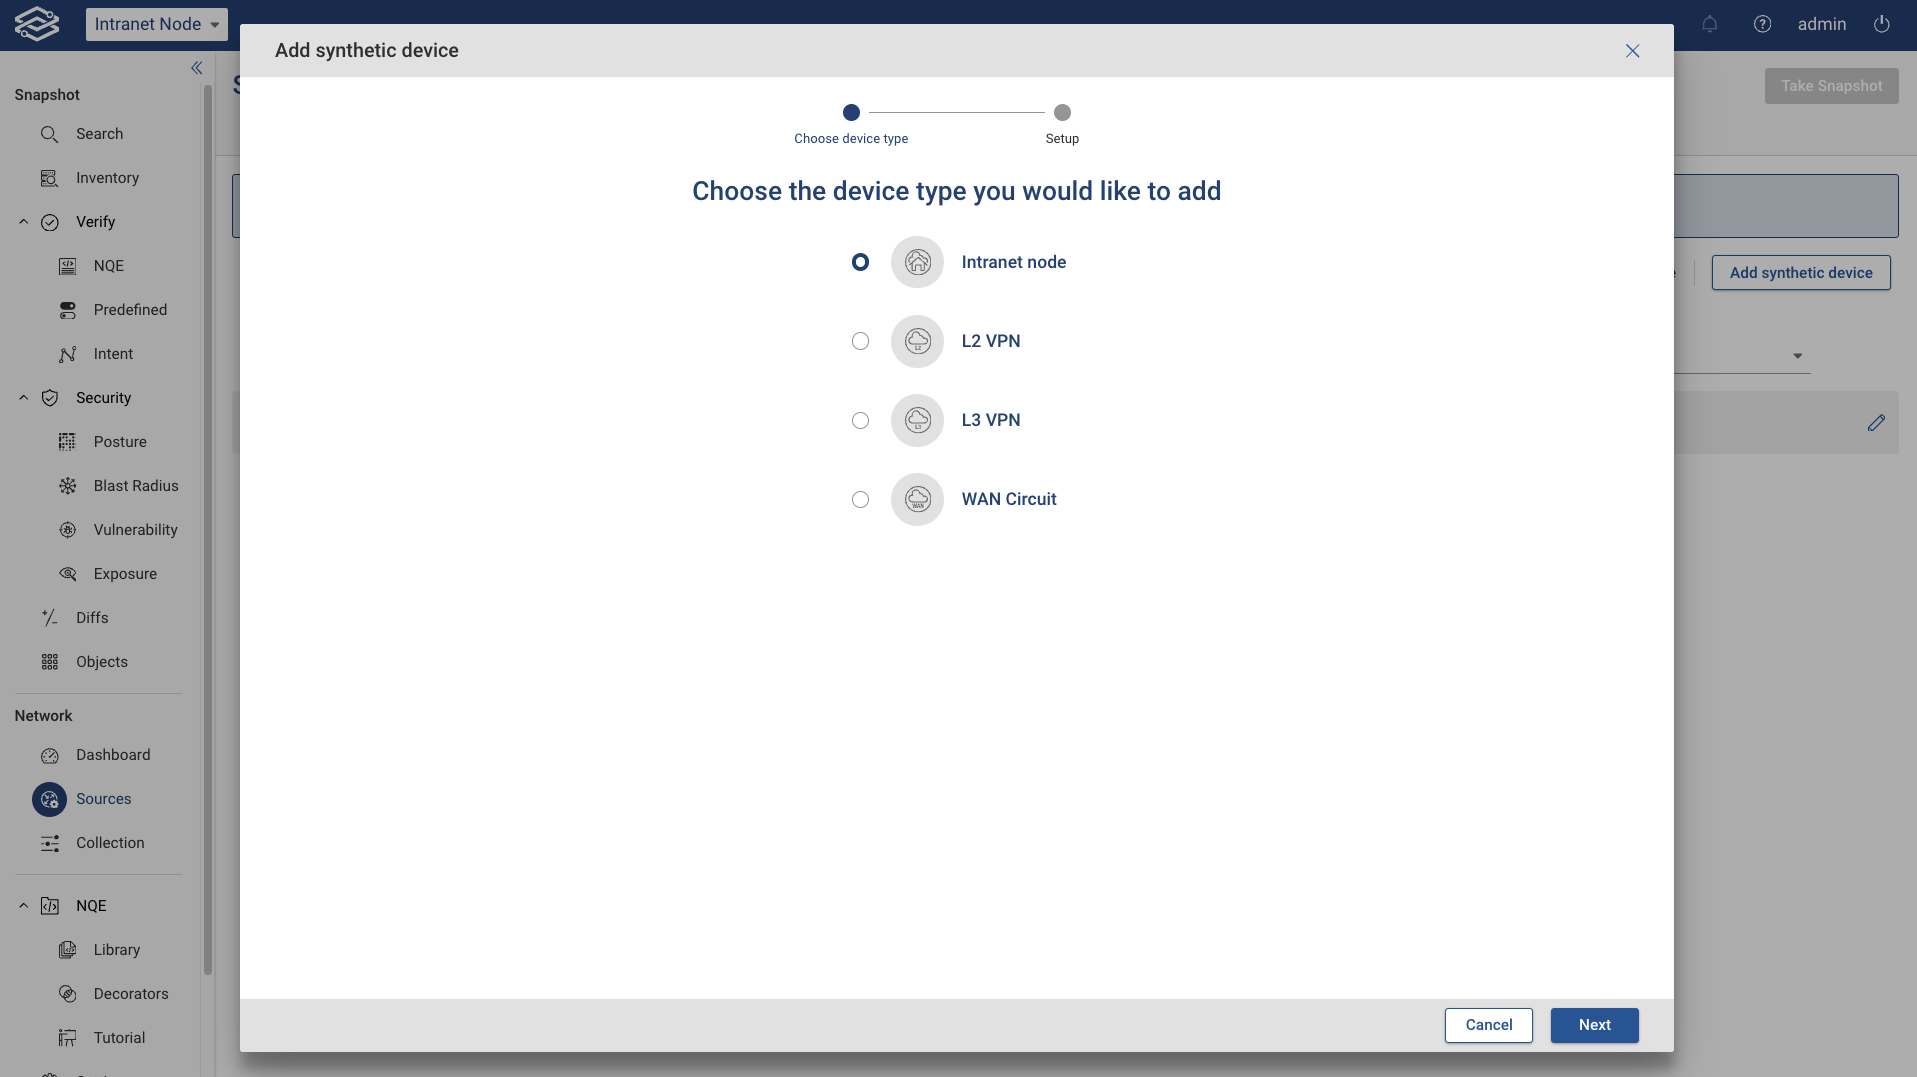Open the Intranet Node snapshot dropdown
The height and width of the screenshot is (1077, 1917).
point(156,24)
